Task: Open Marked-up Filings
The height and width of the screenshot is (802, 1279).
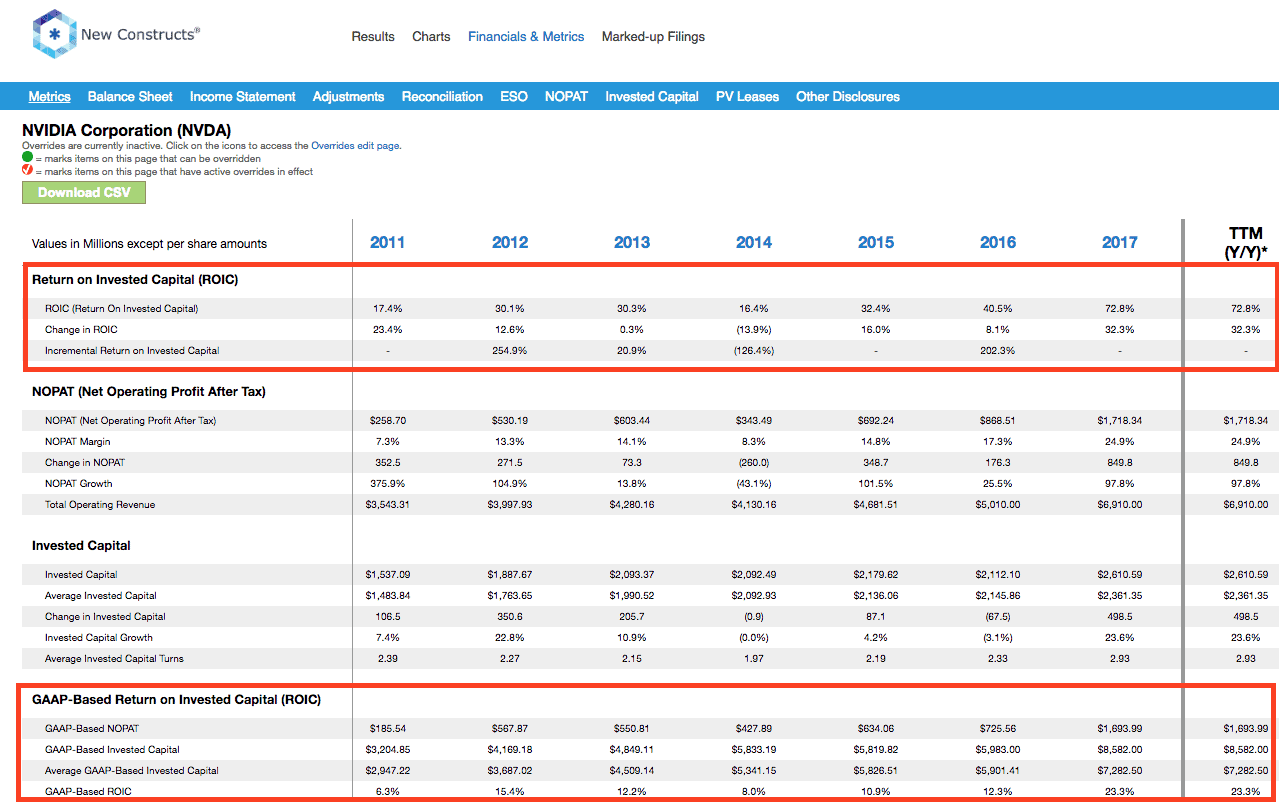Action: [x=653, y=37]
